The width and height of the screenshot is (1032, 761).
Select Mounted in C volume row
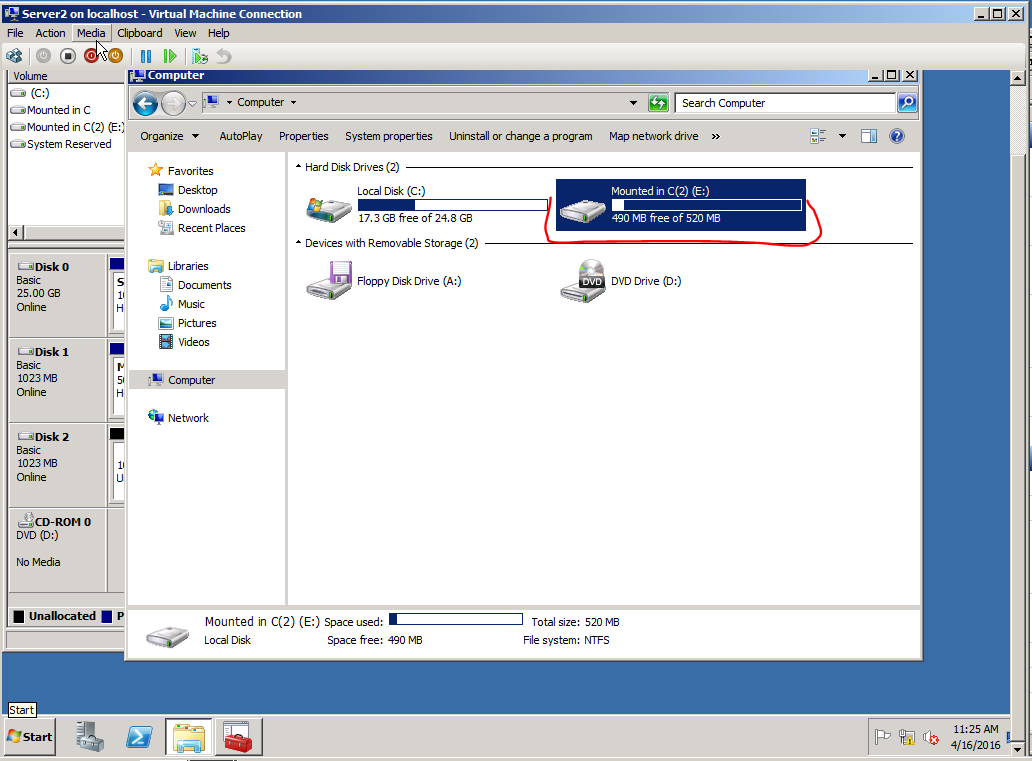(66, 110)
